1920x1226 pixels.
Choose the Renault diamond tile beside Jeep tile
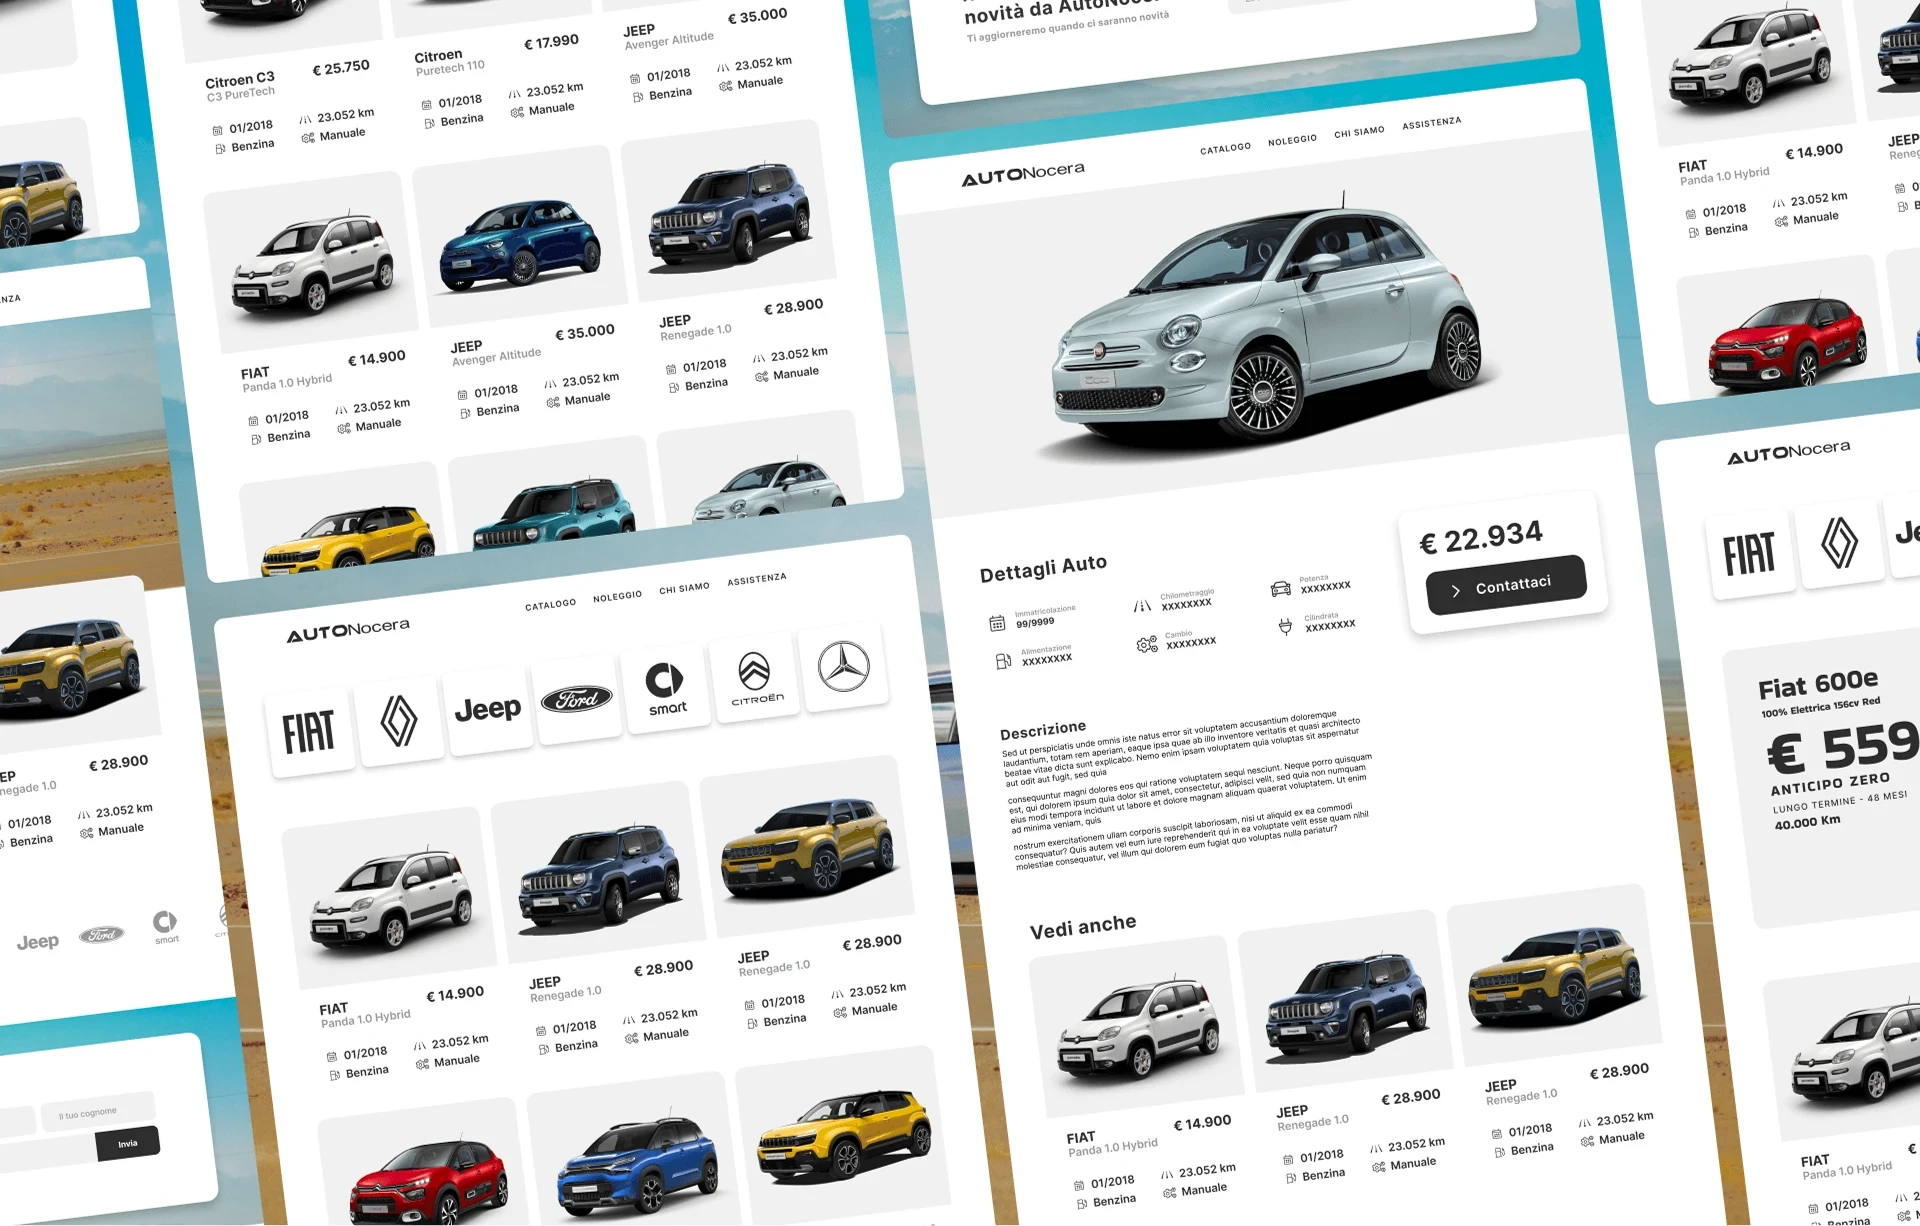coord(399,722)
